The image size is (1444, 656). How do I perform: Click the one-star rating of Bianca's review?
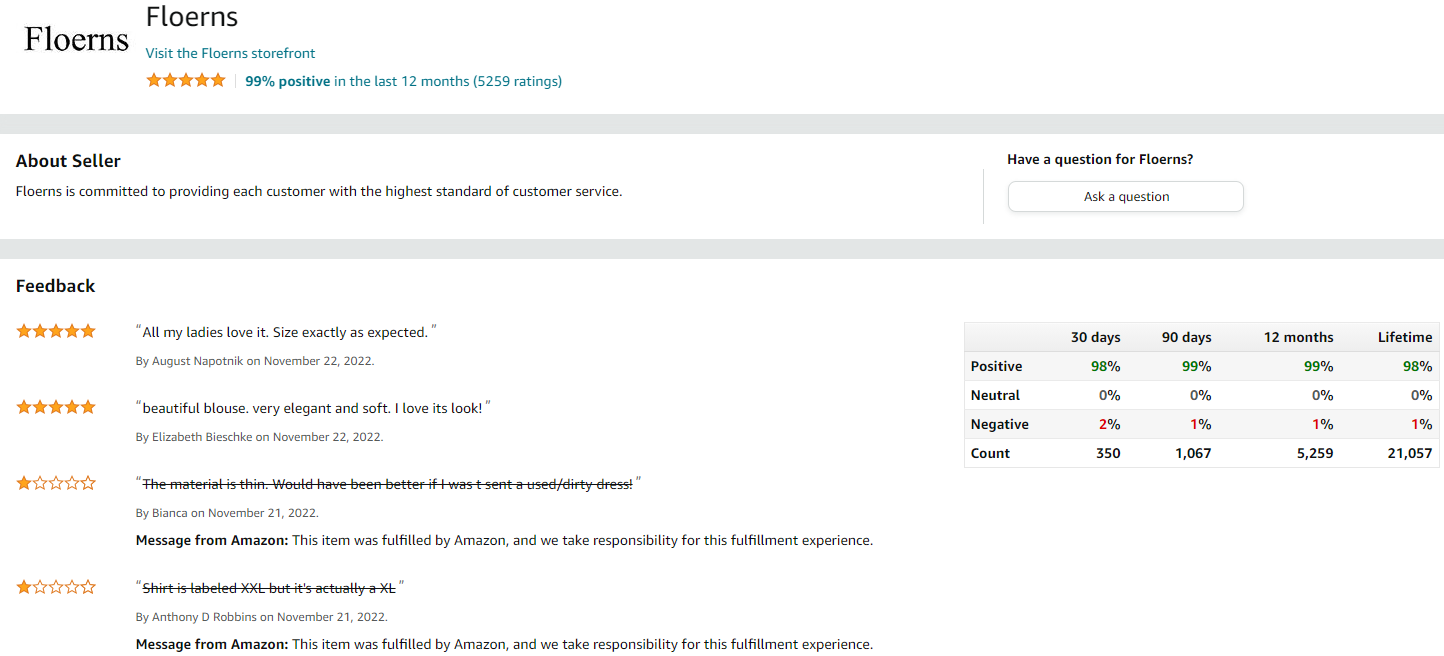(x=56, y=483)
